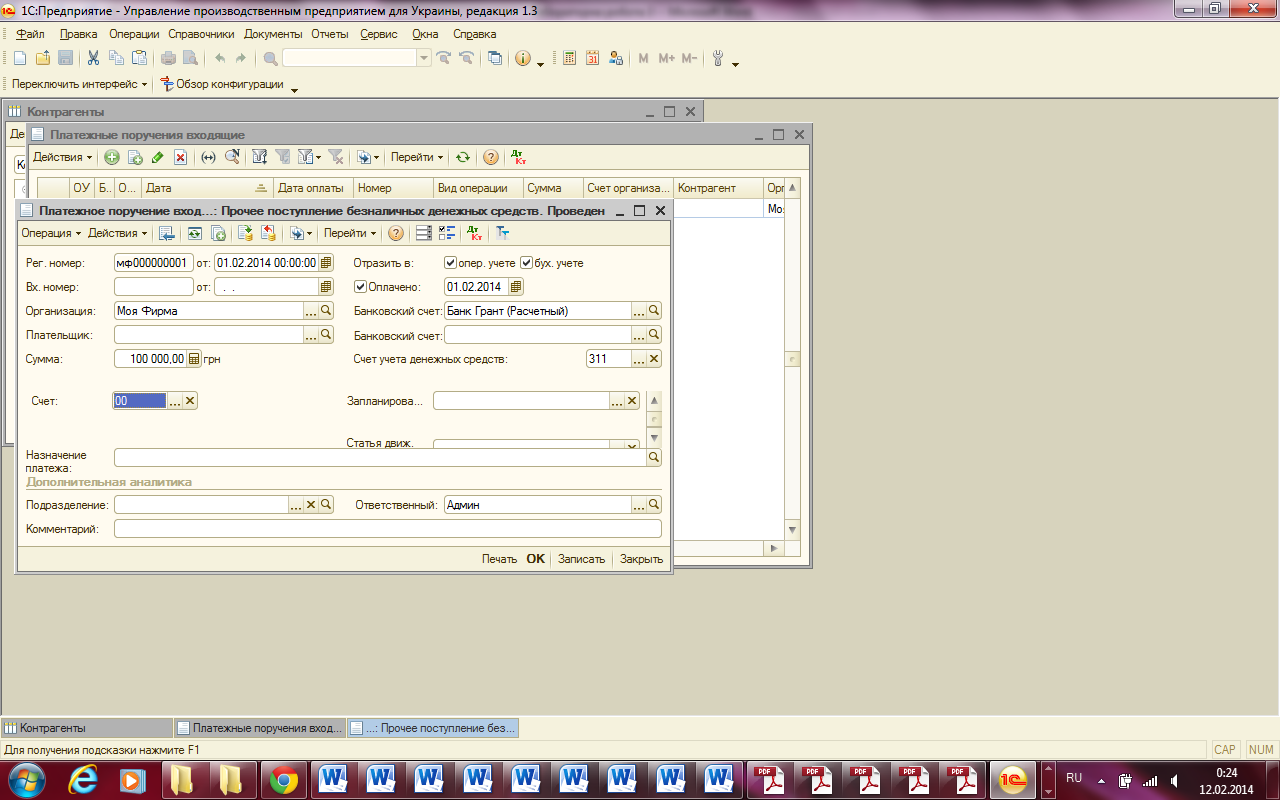This screenshot has width=1280, height=800.
Task: Open the calculator icon in main toolbar
Action: click(x=570, y=59)
